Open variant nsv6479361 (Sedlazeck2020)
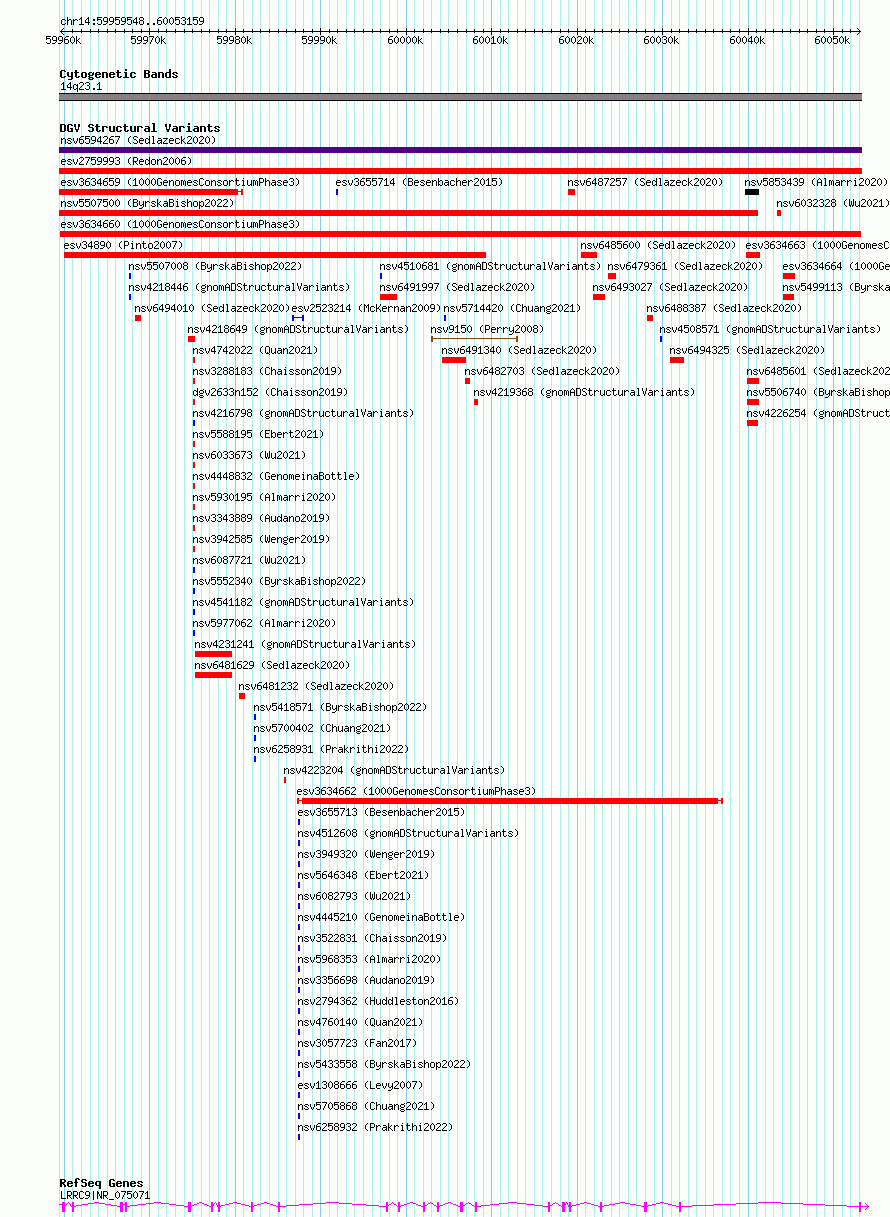The height and width of the screenshot is (1217, 890). [x=685, y=266]
